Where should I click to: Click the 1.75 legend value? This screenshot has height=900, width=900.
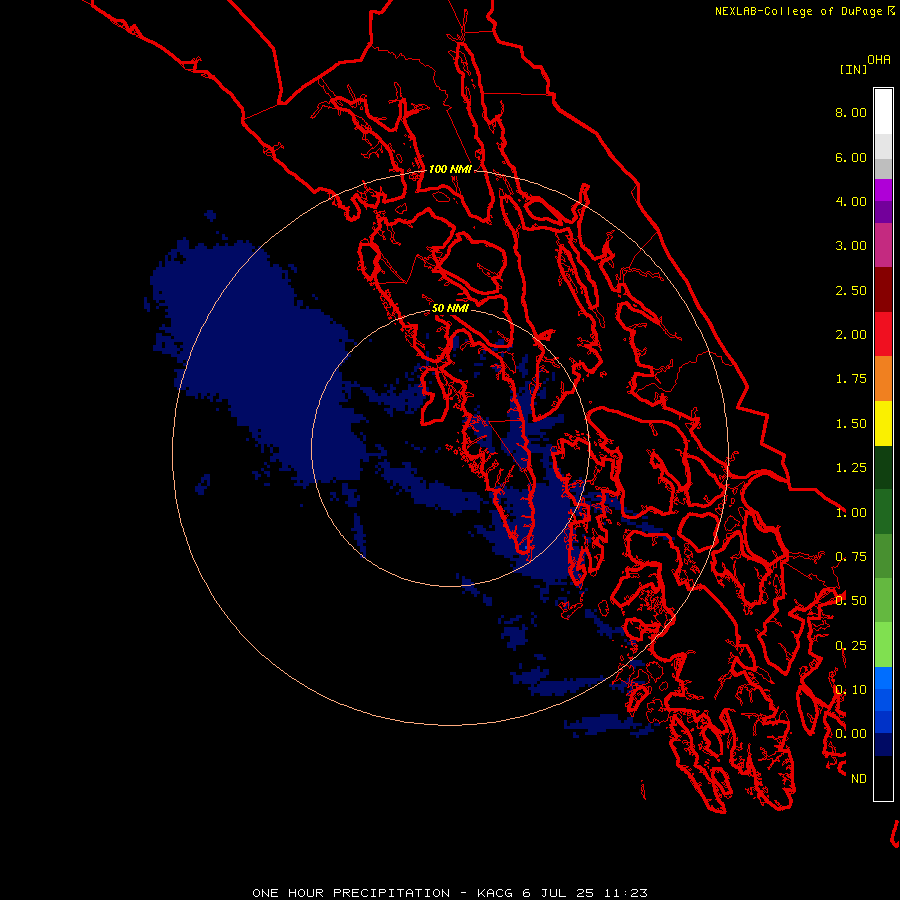click(851, 379)
